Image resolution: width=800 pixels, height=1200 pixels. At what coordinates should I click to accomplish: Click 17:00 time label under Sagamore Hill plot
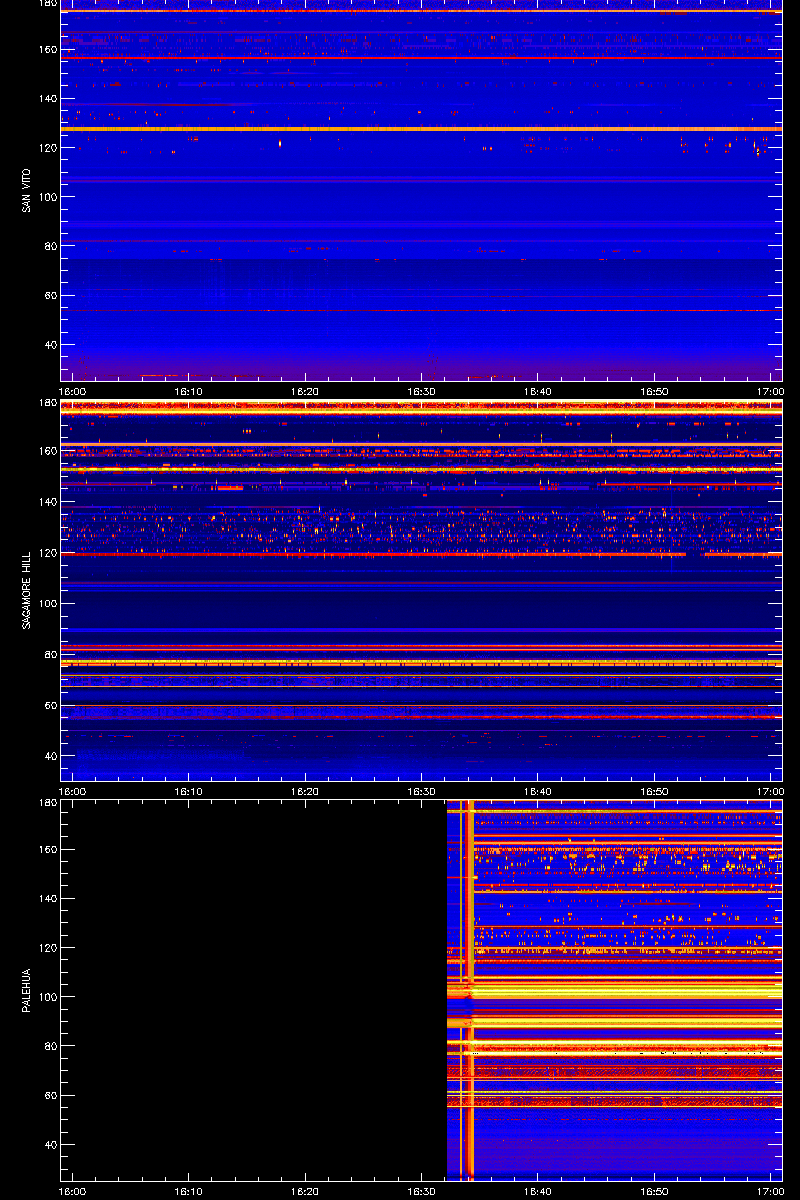tap(770, 792)
